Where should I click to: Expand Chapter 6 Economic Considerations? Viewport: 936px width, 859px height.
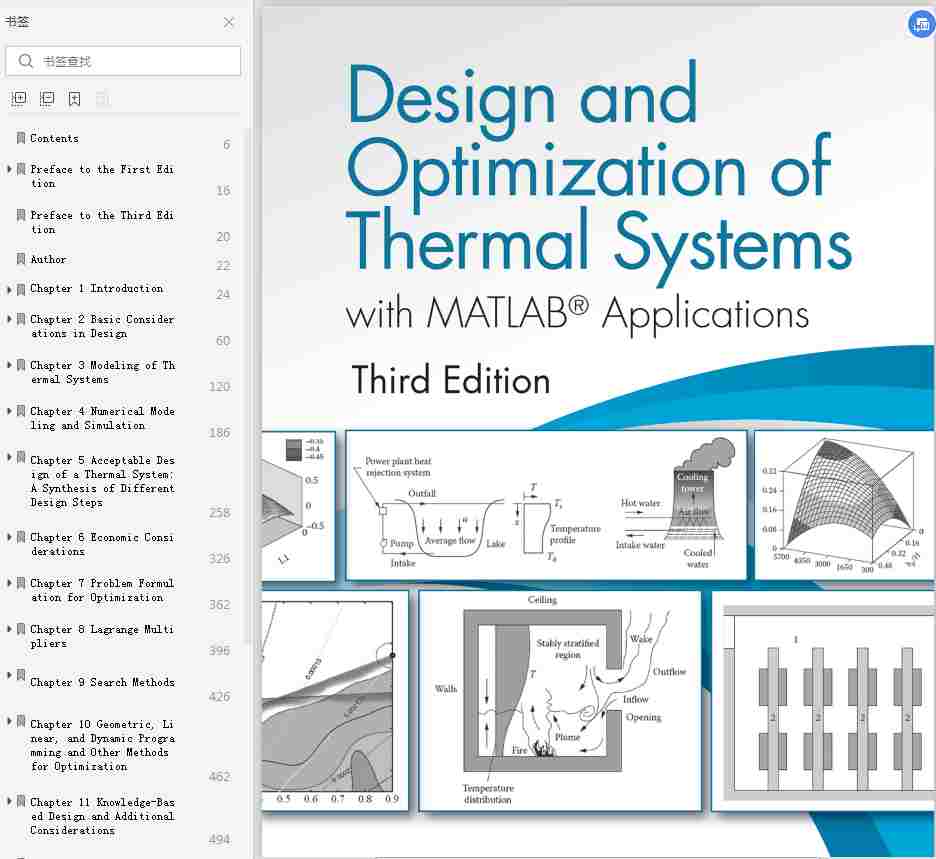tap(9, 537)
